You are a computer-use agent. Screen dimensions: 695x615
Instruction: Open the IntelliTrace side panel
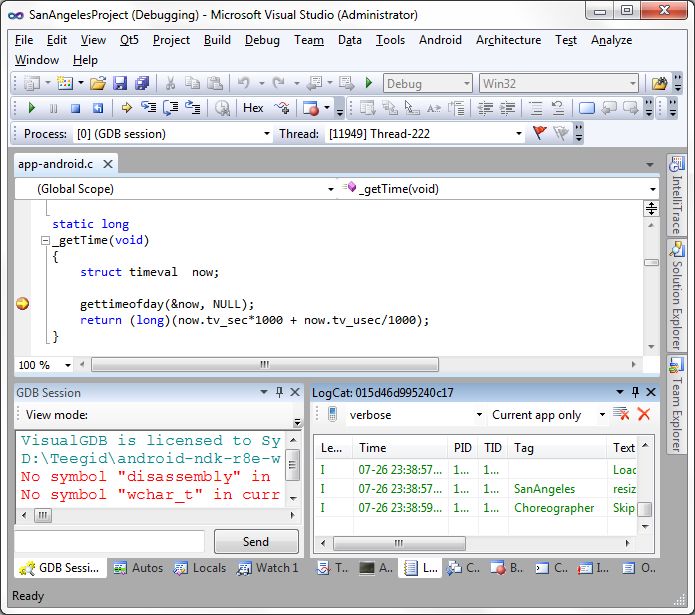tap(676, 195)
